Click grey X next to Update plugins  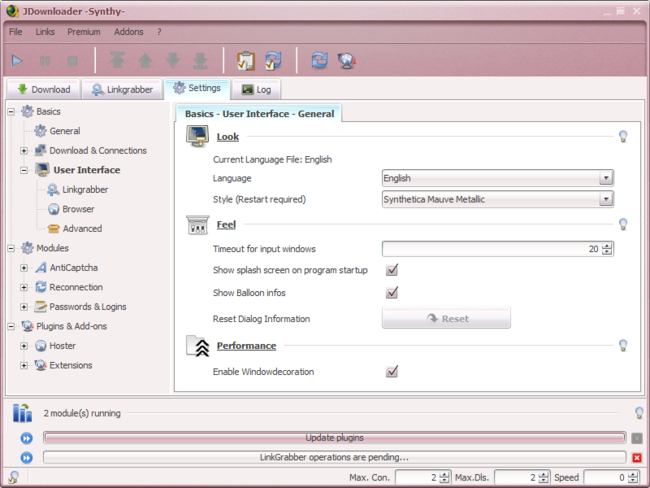(637, 438)
